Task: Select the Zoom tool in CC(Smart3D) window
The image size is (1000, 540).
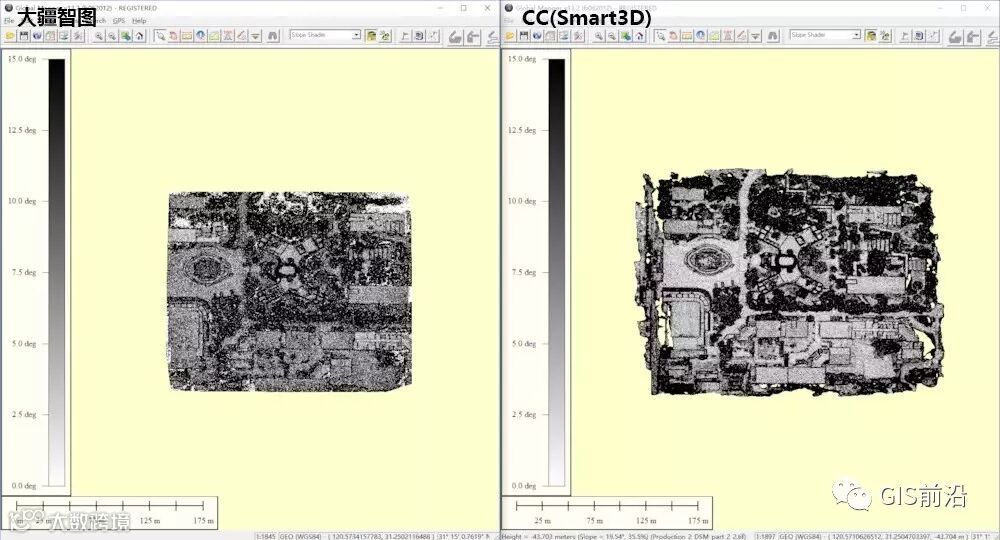Action: pos(660,36)
